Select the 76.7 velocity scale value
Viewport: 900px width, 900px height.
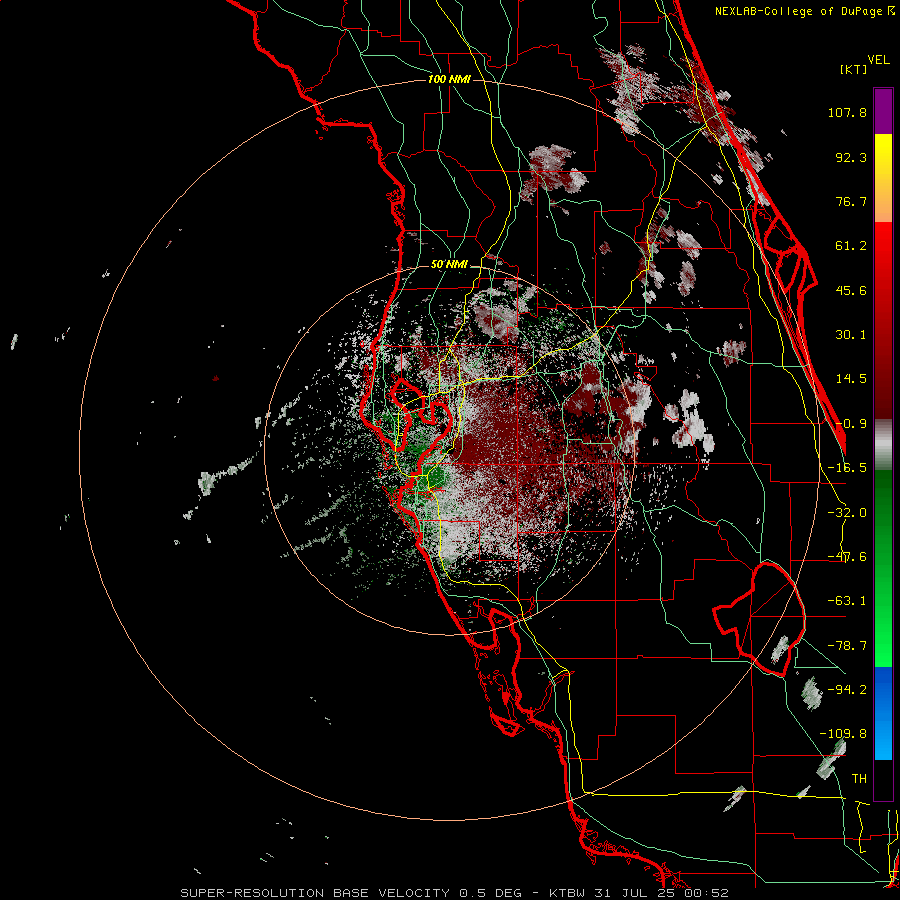click(851, 201)
